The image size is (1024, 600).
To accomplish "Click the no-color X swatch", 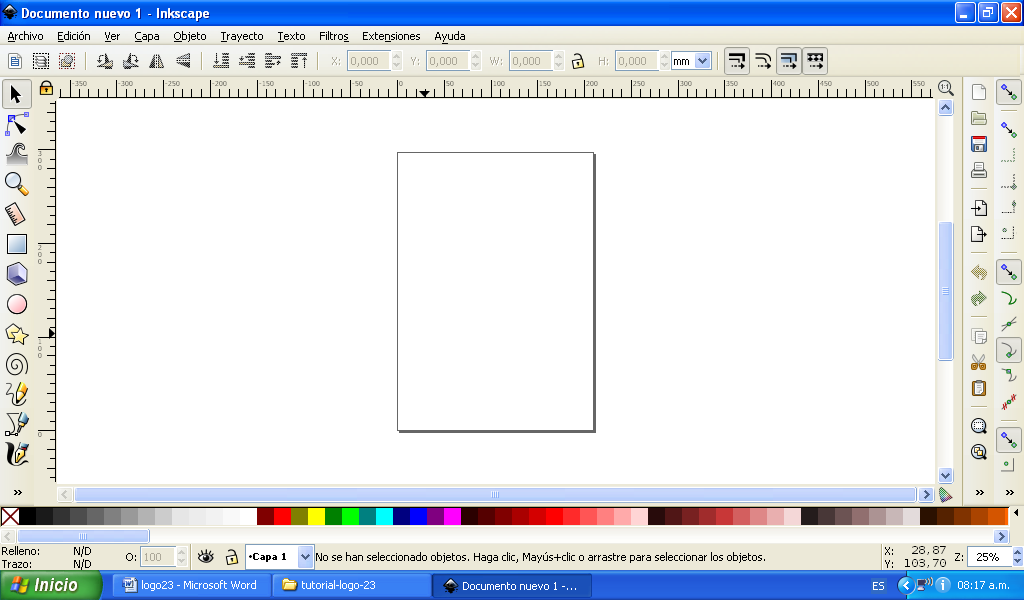I will [10, 516].
